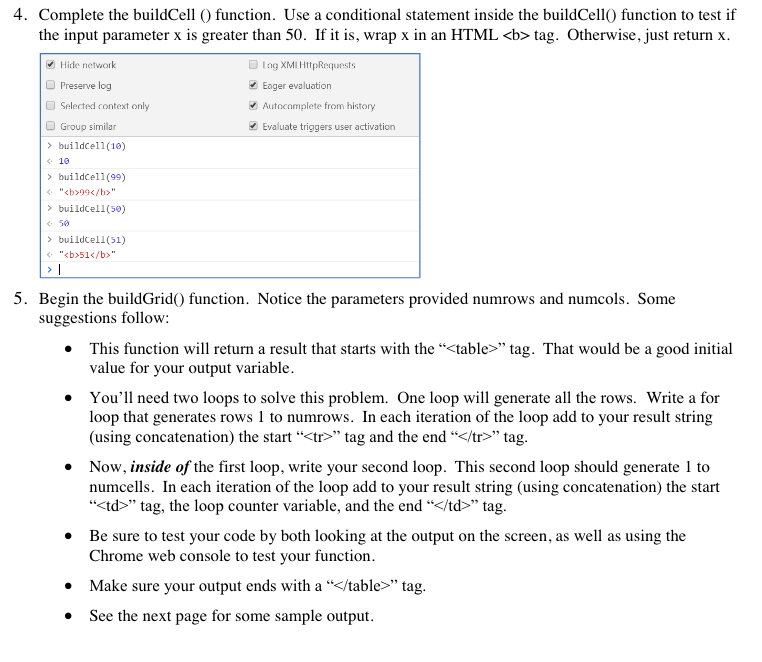Enable the Preserve log checkbox
This screenshot has height=662, width=762.
pos(51,85)
